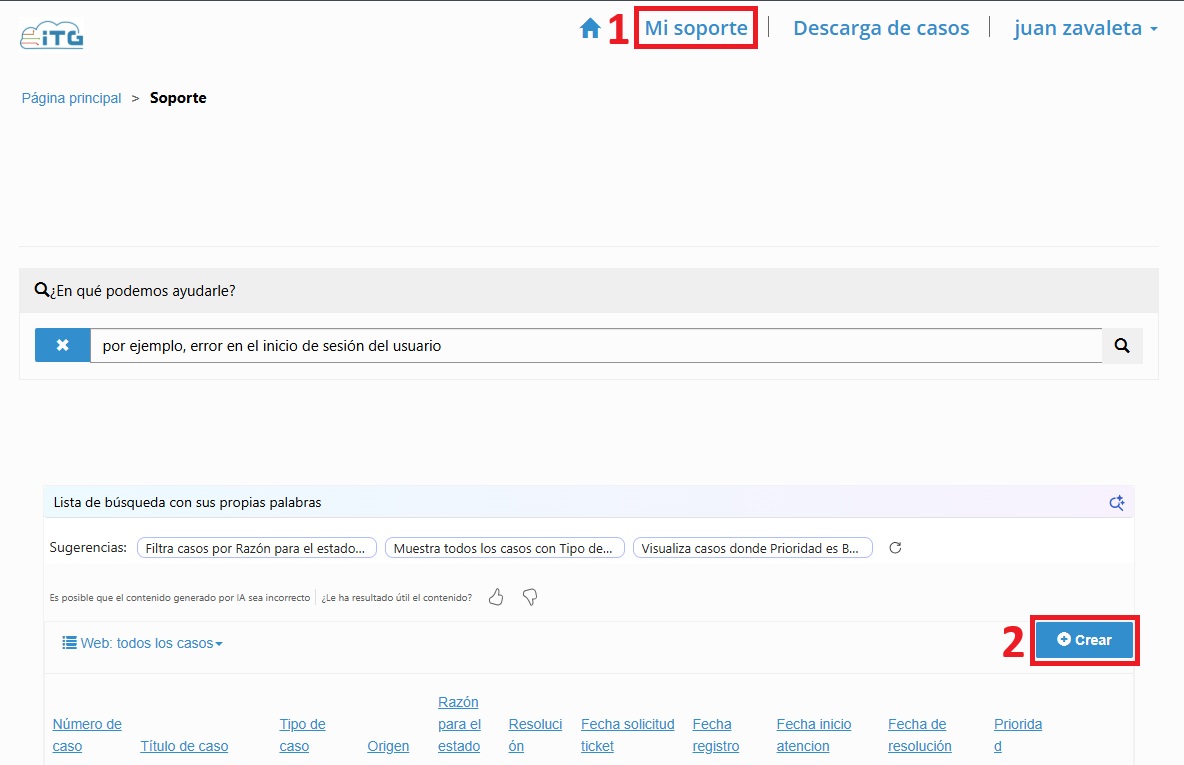Screen dimensions: 1184x765
Task: Sort by Número de caso column
Action: click(x=87, y=735)
